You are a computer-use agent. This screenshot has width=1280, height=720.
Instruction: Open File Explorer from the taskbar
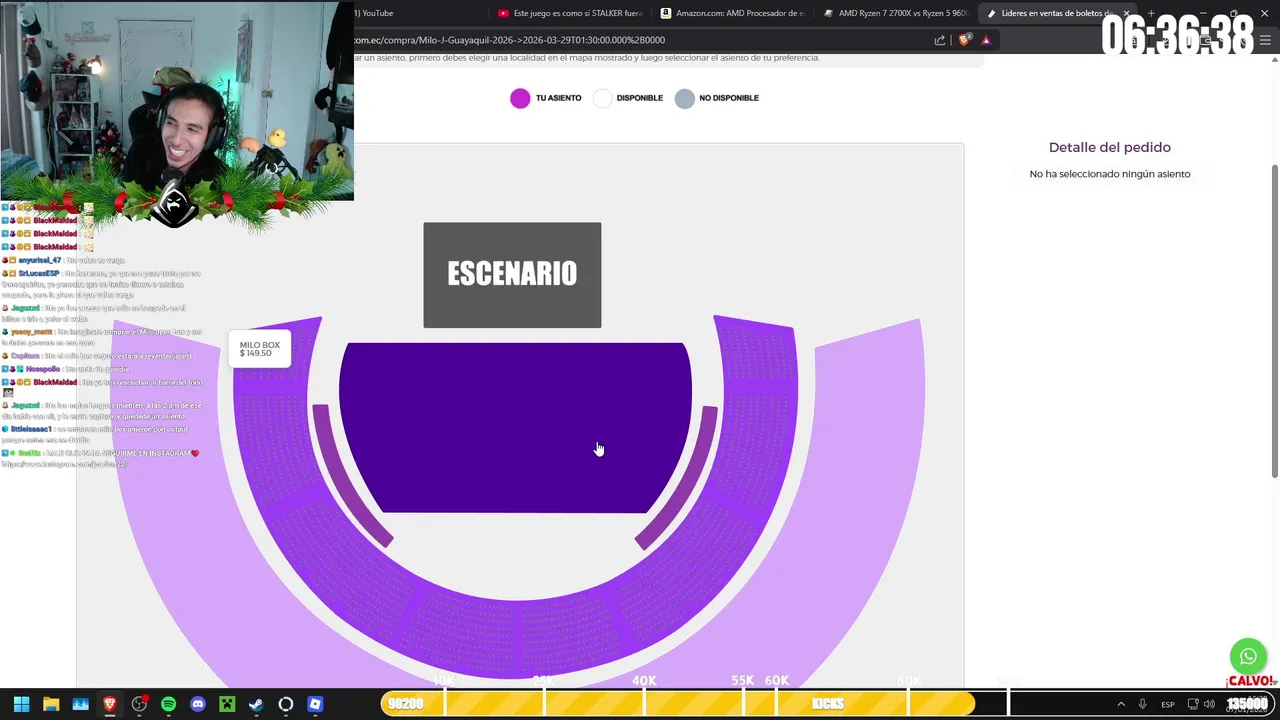(x=51, y=704)
